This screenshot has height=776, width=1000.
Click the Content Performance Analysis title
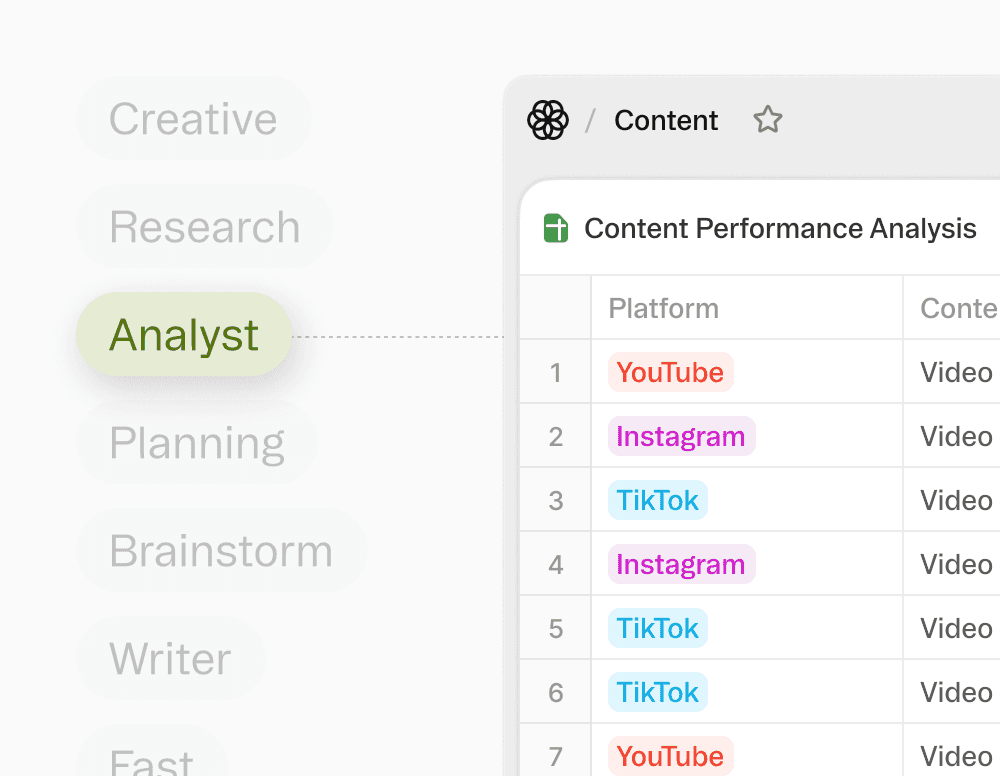(780, 229)
